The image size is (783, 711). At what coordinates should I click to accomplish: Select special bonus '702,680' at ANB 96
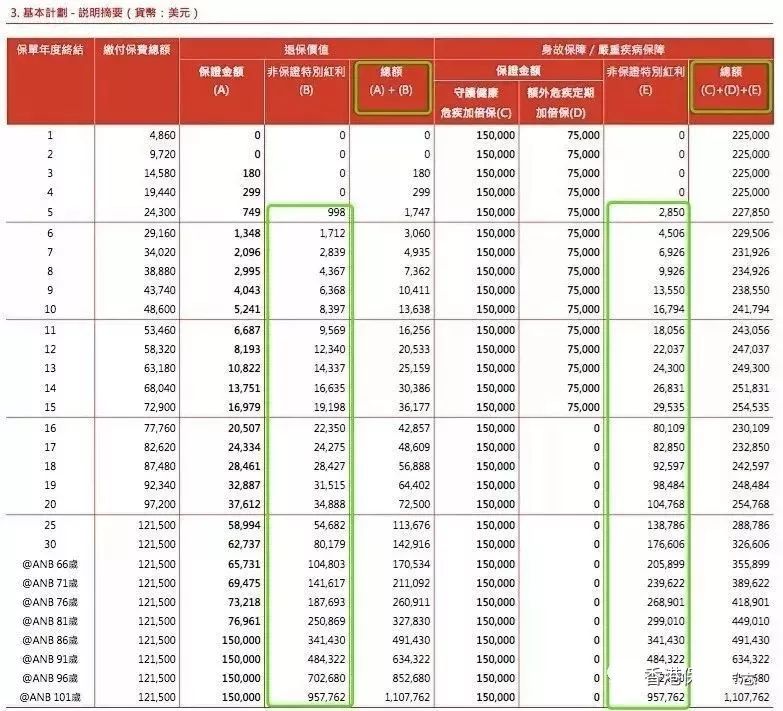tap(327, 678)
